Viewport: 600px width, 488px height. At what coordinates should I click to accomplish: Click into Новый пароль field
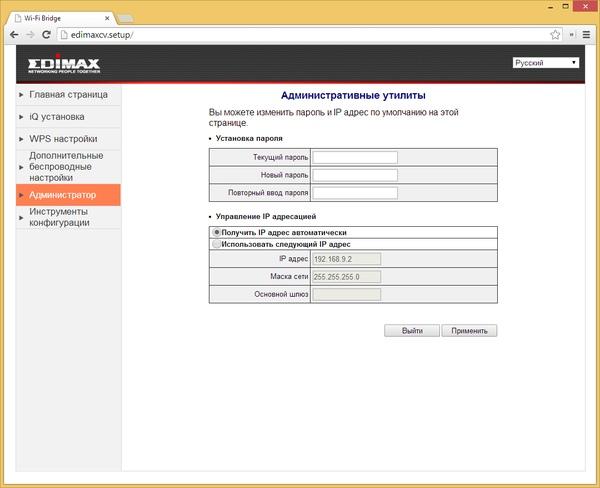[x=355, y=175]
